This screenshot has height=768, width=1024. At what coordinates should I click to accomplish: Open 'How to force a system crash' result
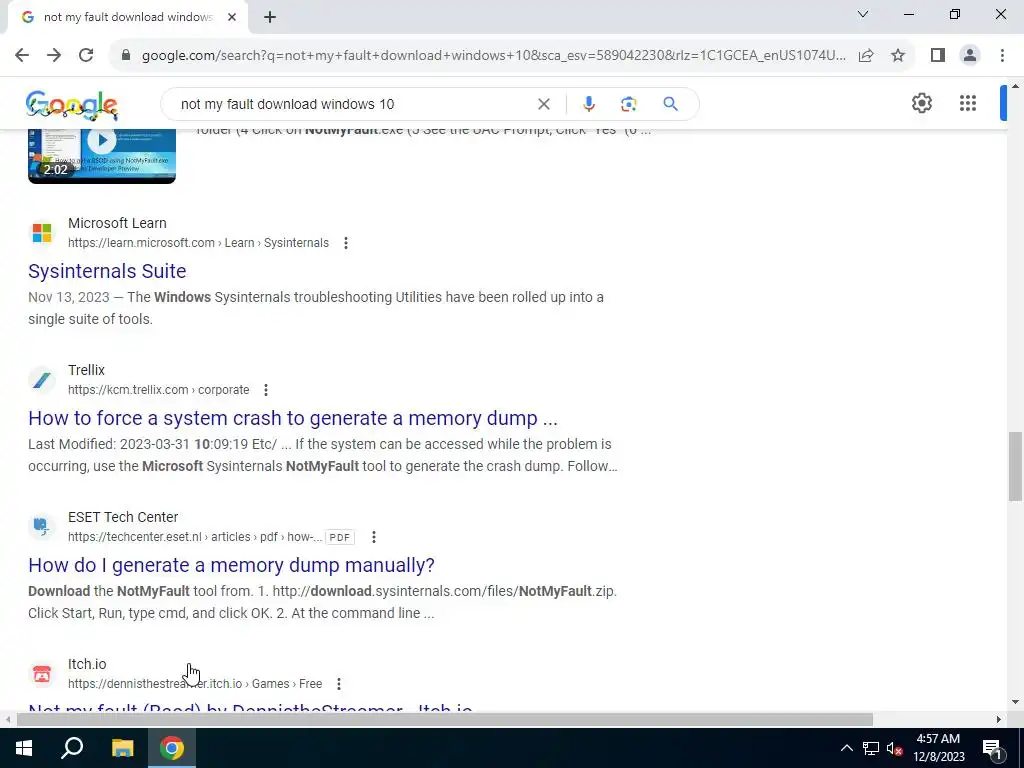[293, 418]
